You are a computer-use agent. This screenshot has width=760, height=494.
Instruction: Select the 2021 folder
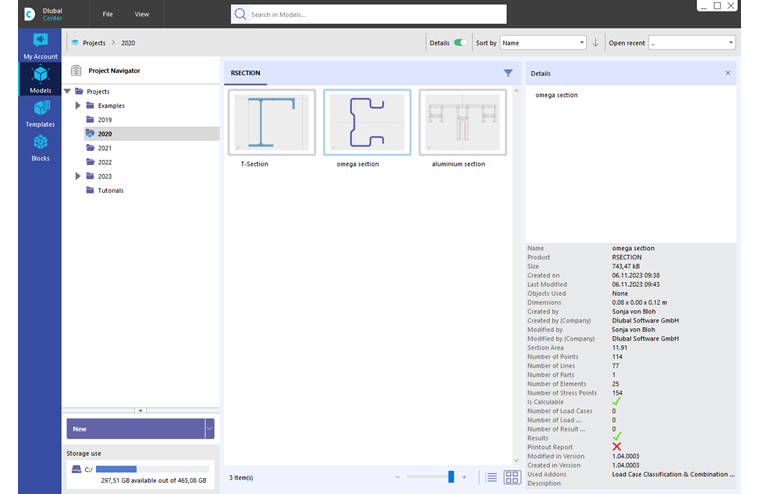pyautogui.click(x=105, y=148)
